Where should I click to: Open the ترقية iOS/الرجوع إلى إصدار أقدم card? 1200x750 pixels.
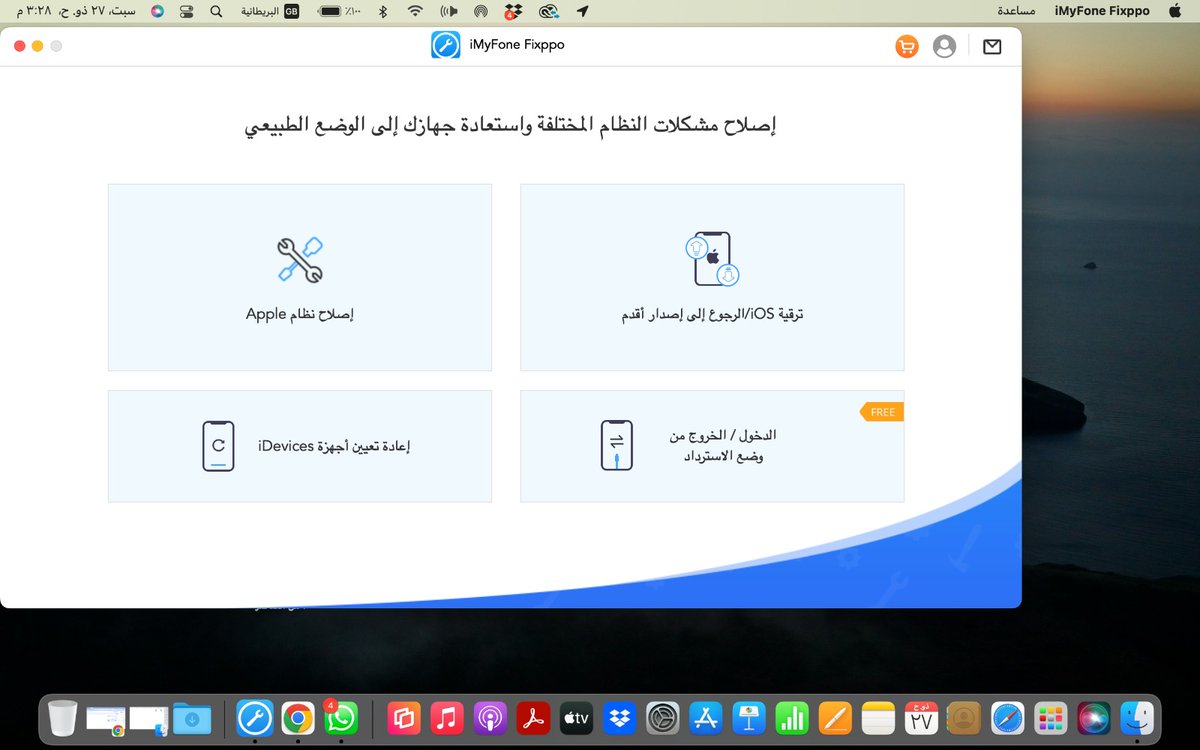point(712,278)
